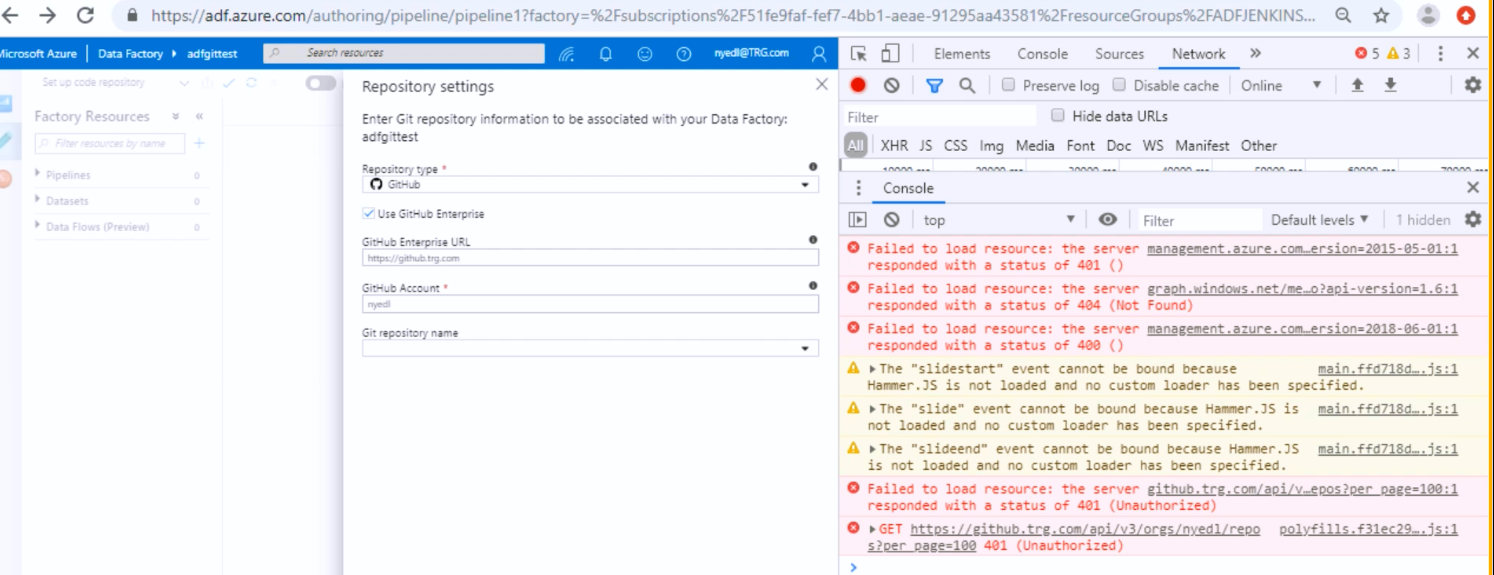Click the browser forward arrow

(x=47, y=15)
